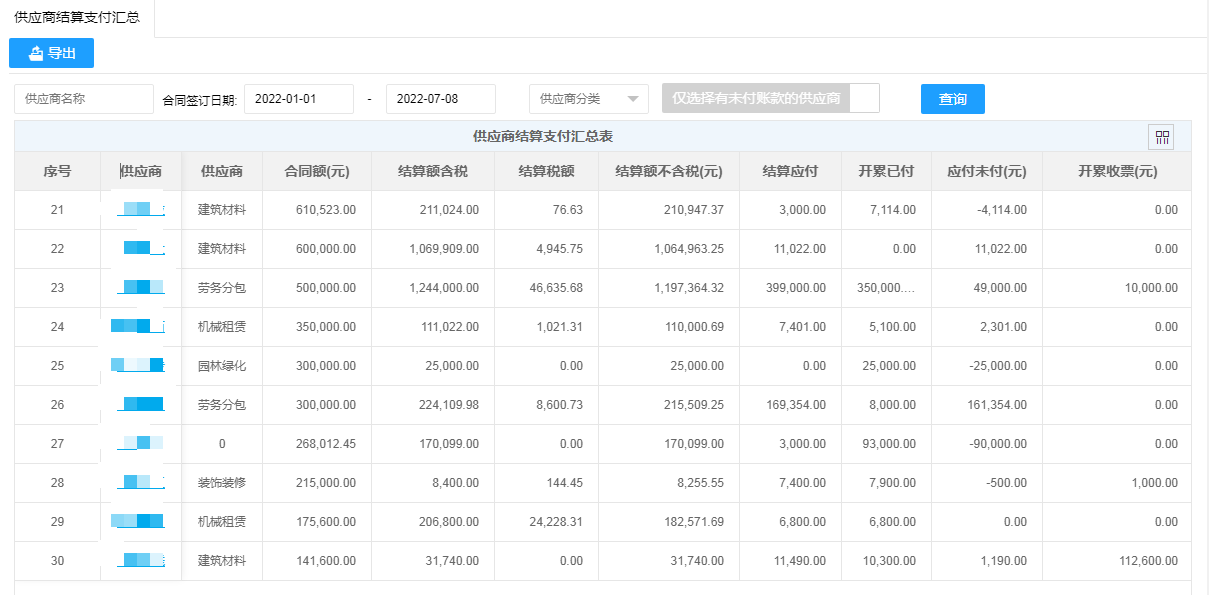Open the start date field 2022-01-01
Viewport: 1209px width, 595px height.
coord(299,99)
